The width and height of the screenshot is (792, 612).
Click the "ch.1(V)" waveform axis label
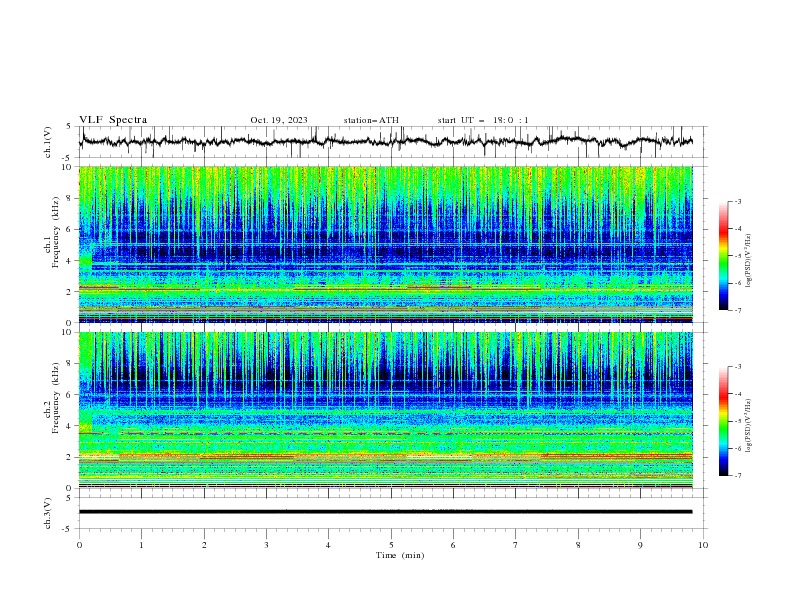click(x=48, y=142)
